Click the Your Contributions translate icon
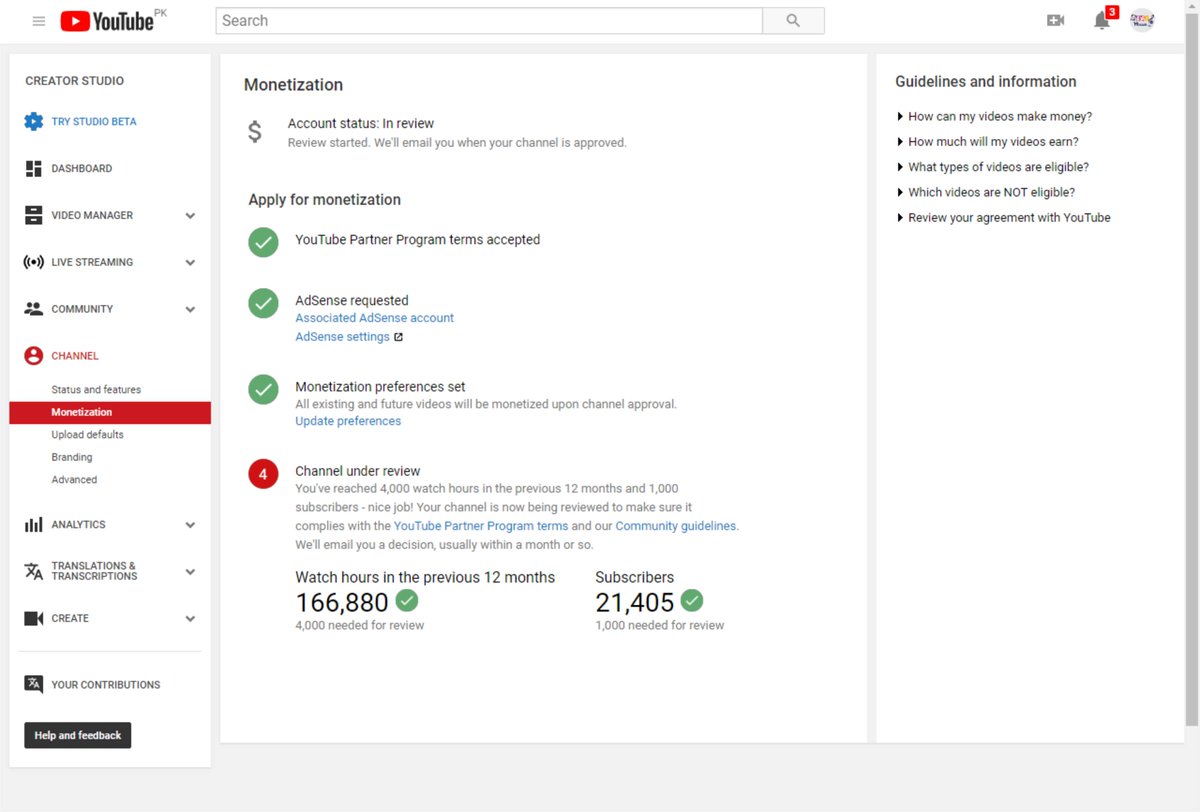Viewport: 1200px width, 812px height. [x=34, y=684]
